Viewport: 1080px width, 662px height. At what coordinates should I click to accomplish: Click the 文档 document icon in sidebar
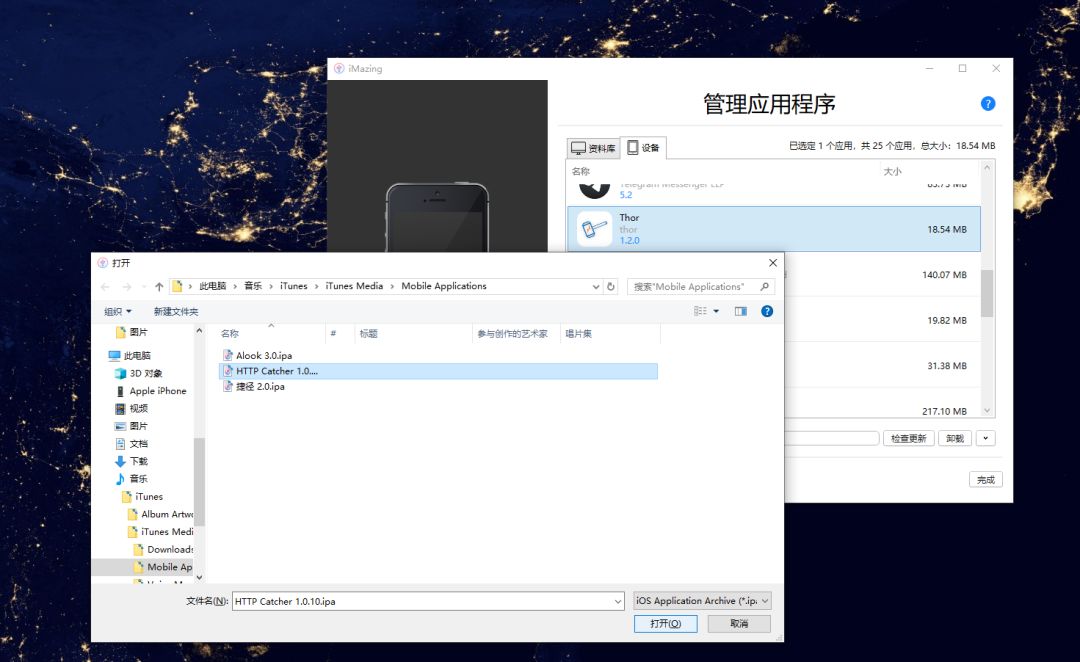121,444
